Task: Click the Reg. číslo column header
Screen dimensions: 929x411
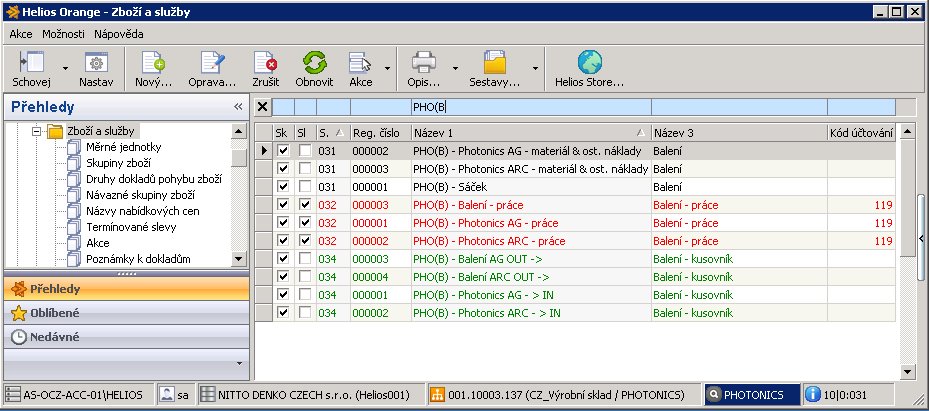Action: 380,133
